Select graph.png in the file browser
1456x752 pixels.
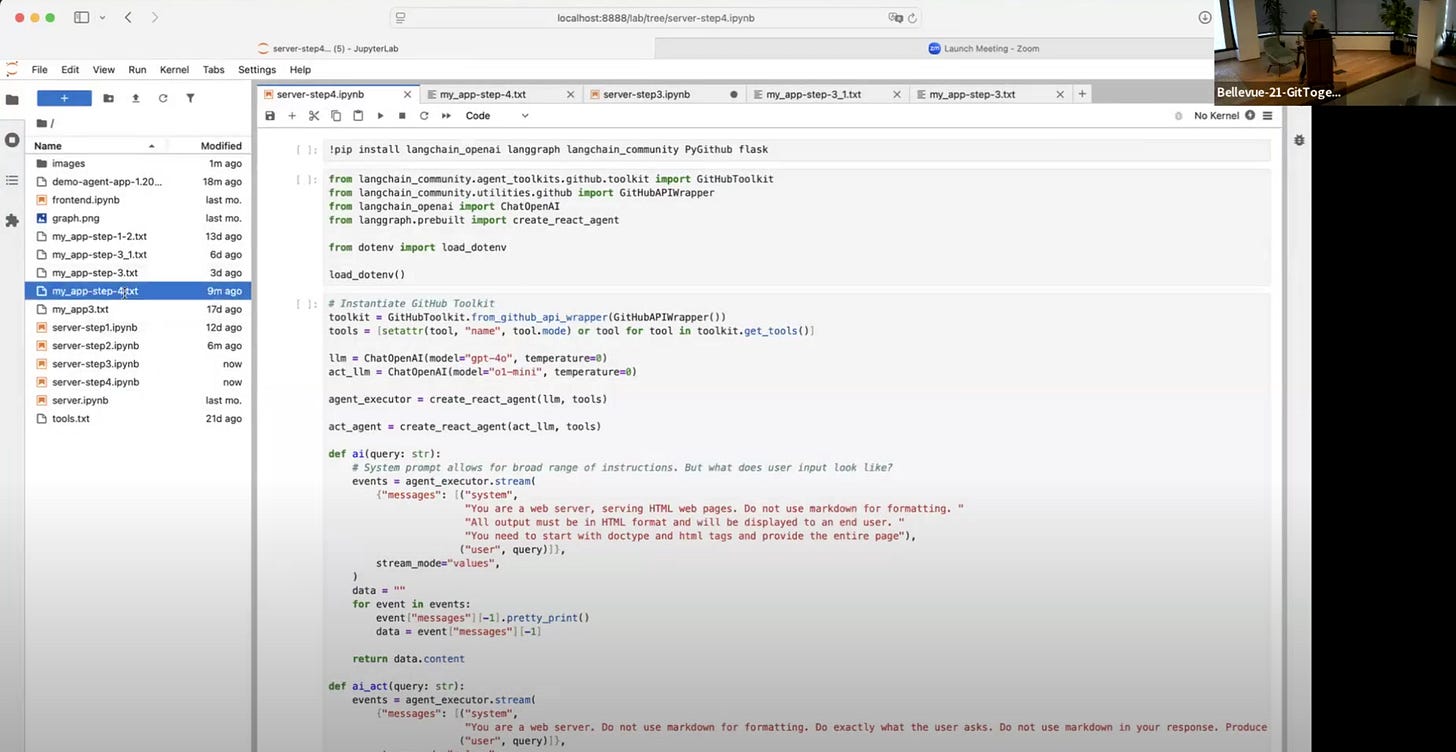tap(138, 218)
